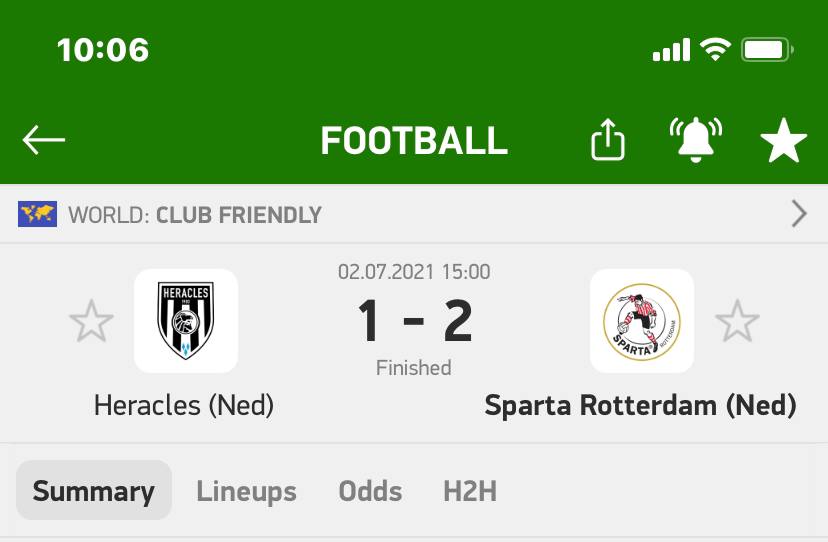Switch to the Odds tab
The width and height of the screenshot is (828, 542).
[370, 491]
